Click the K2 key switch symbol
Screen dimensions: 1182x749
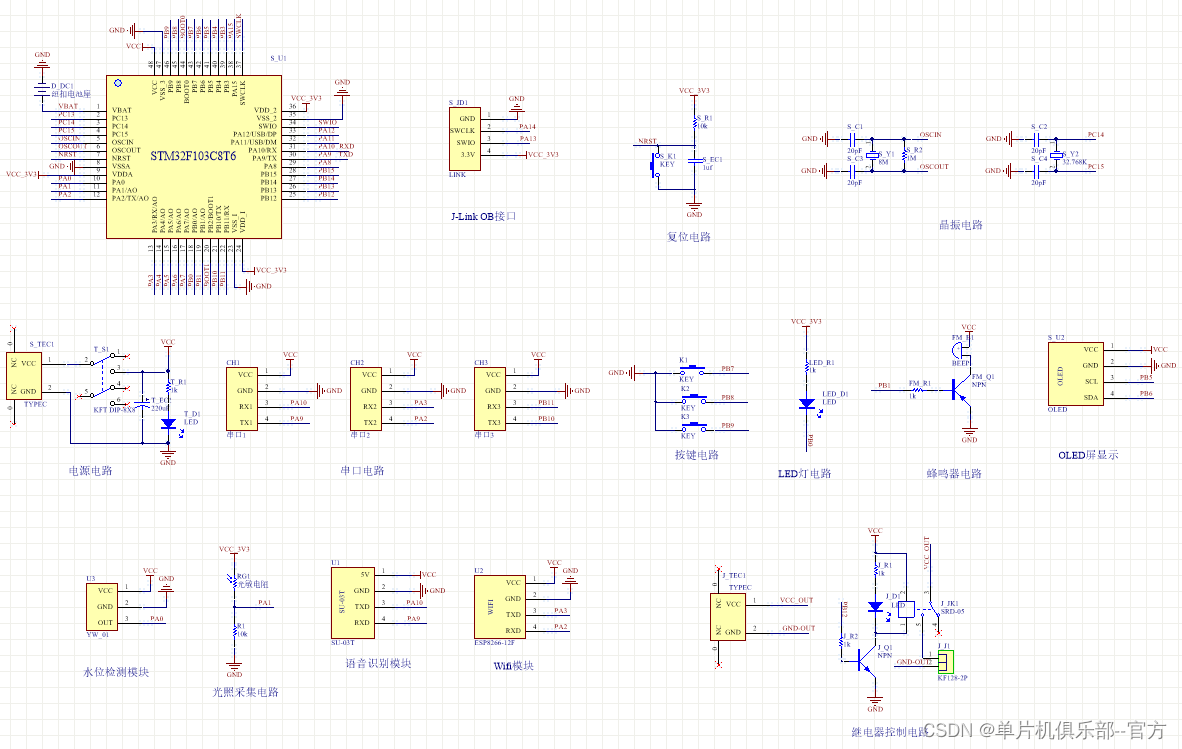click(x=694, y=399)
